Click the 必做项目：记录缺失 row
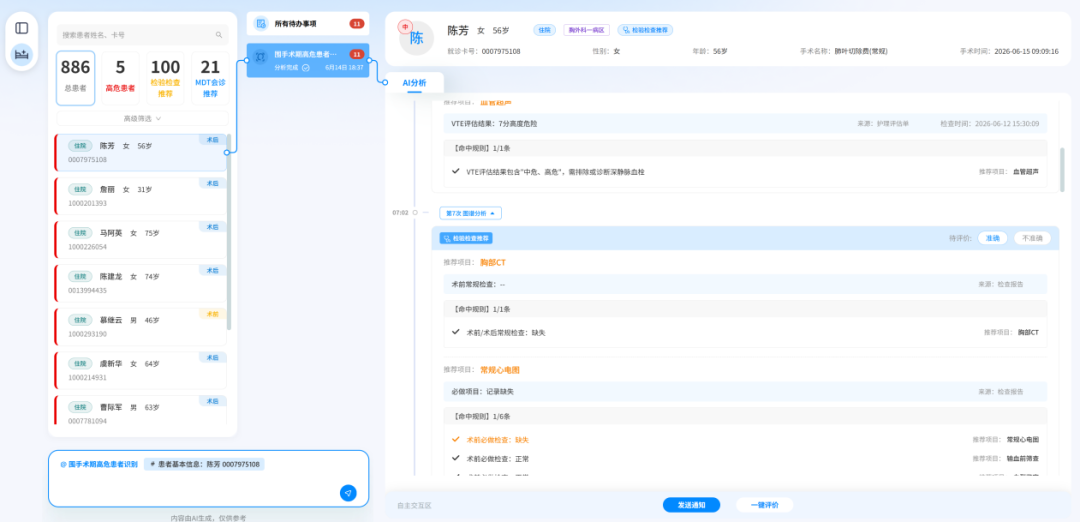Viewport: 1080px width, 522px height. tap(745, 391)
